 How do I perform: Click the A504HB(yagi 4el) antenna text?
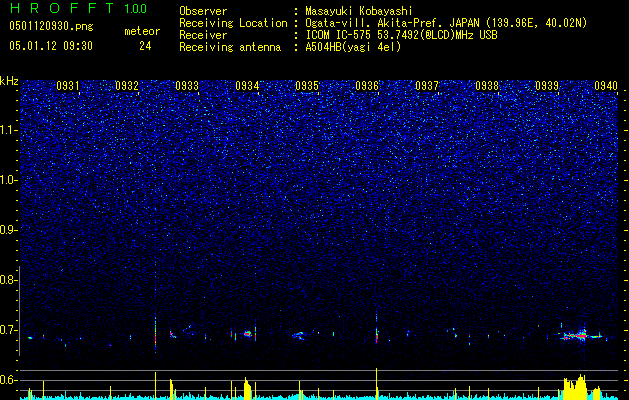(353, 47)
